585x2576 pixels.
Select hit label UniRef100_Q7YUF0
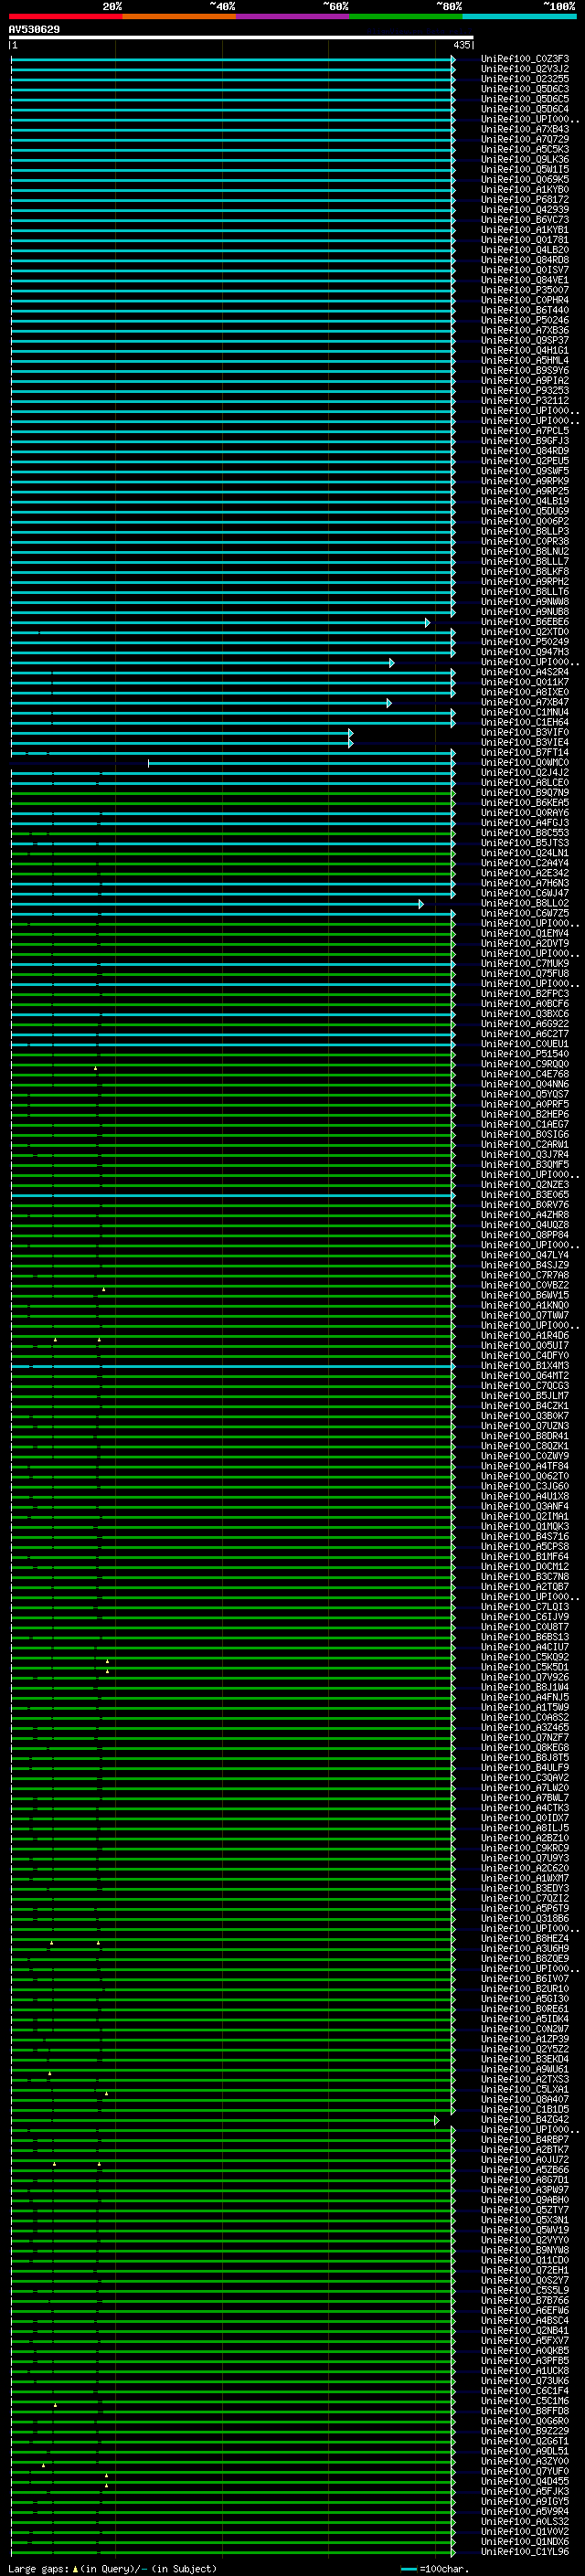pyautogui.click(x=525, y=2471)
